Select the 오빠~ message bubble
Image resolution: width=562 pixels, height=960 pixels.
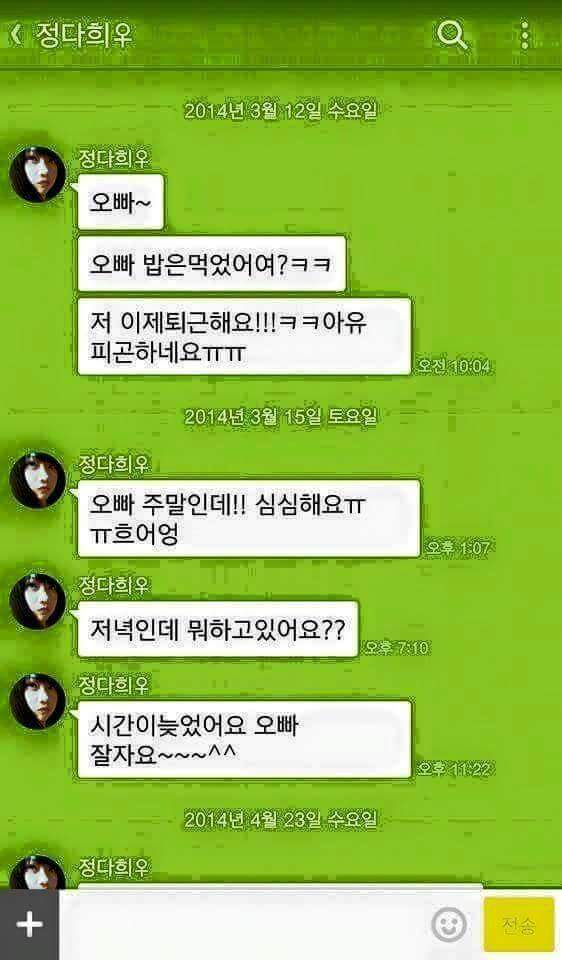pos(121,202)
